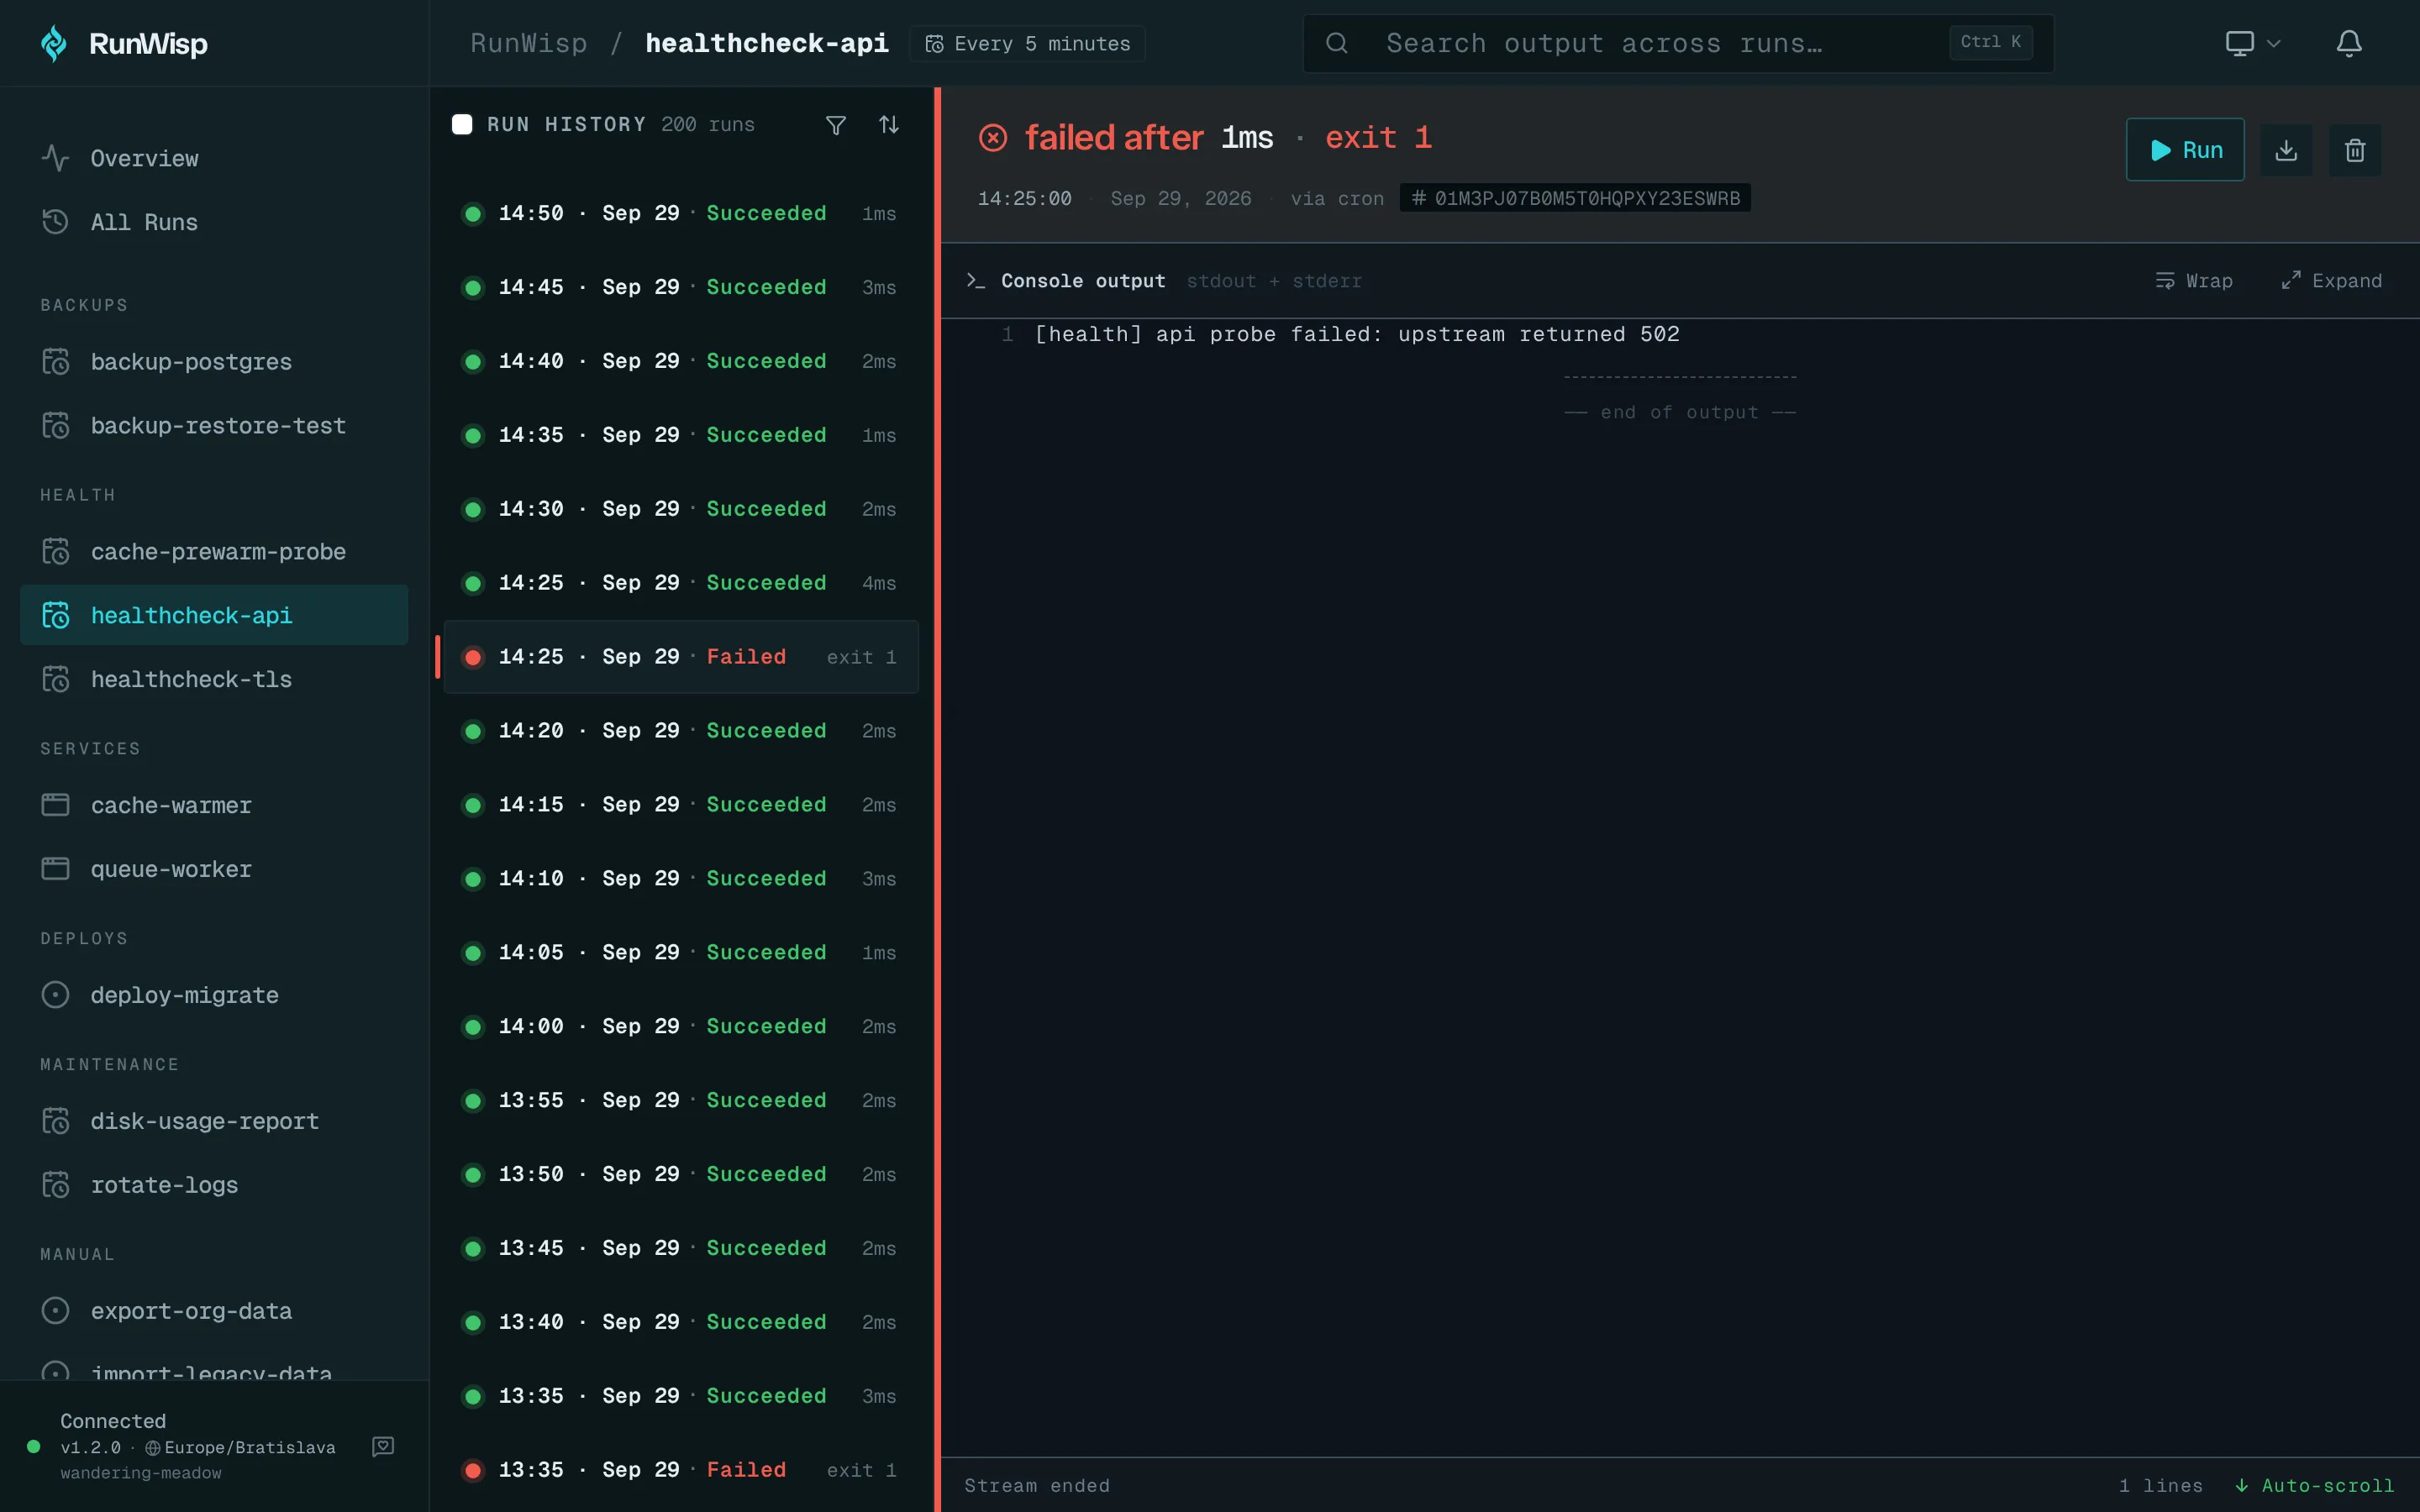Open the feedback icon in connection footer
This screenshot has width=2420, height=1512.
point(383,1446)
